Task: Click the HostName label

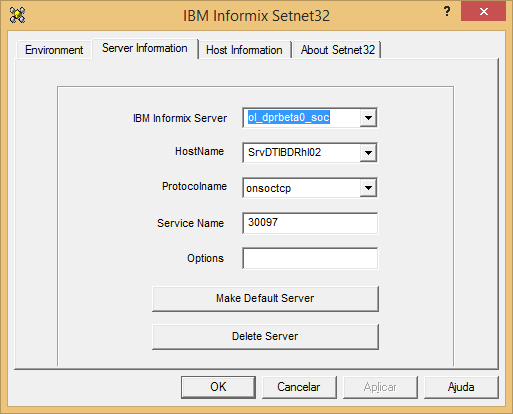Action: [x=199, y=151]
